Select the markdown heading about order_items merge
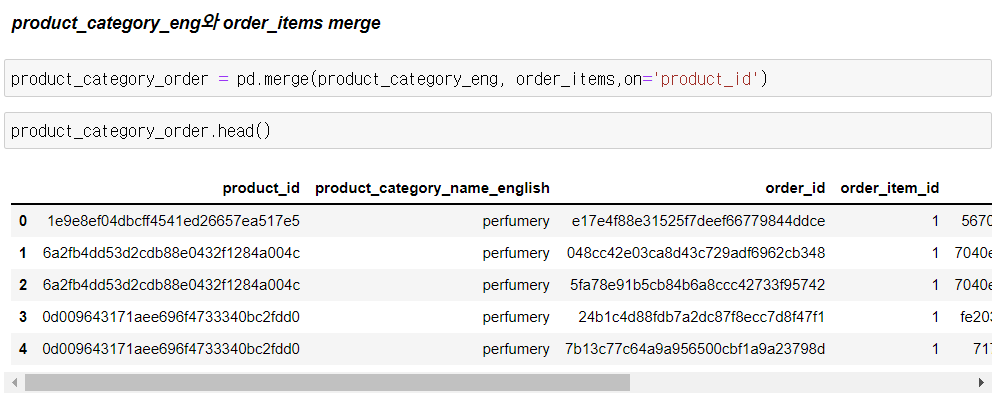1002x407 pixels. point(196,23)
